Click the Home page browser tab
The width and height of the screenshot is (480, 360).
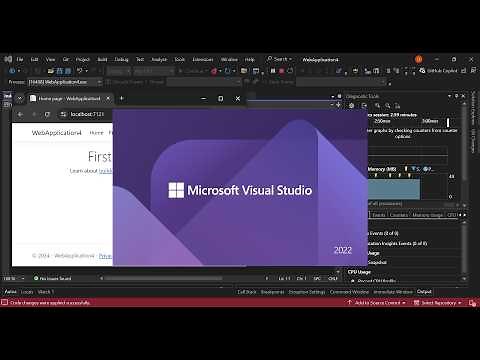tap(69, 99)
